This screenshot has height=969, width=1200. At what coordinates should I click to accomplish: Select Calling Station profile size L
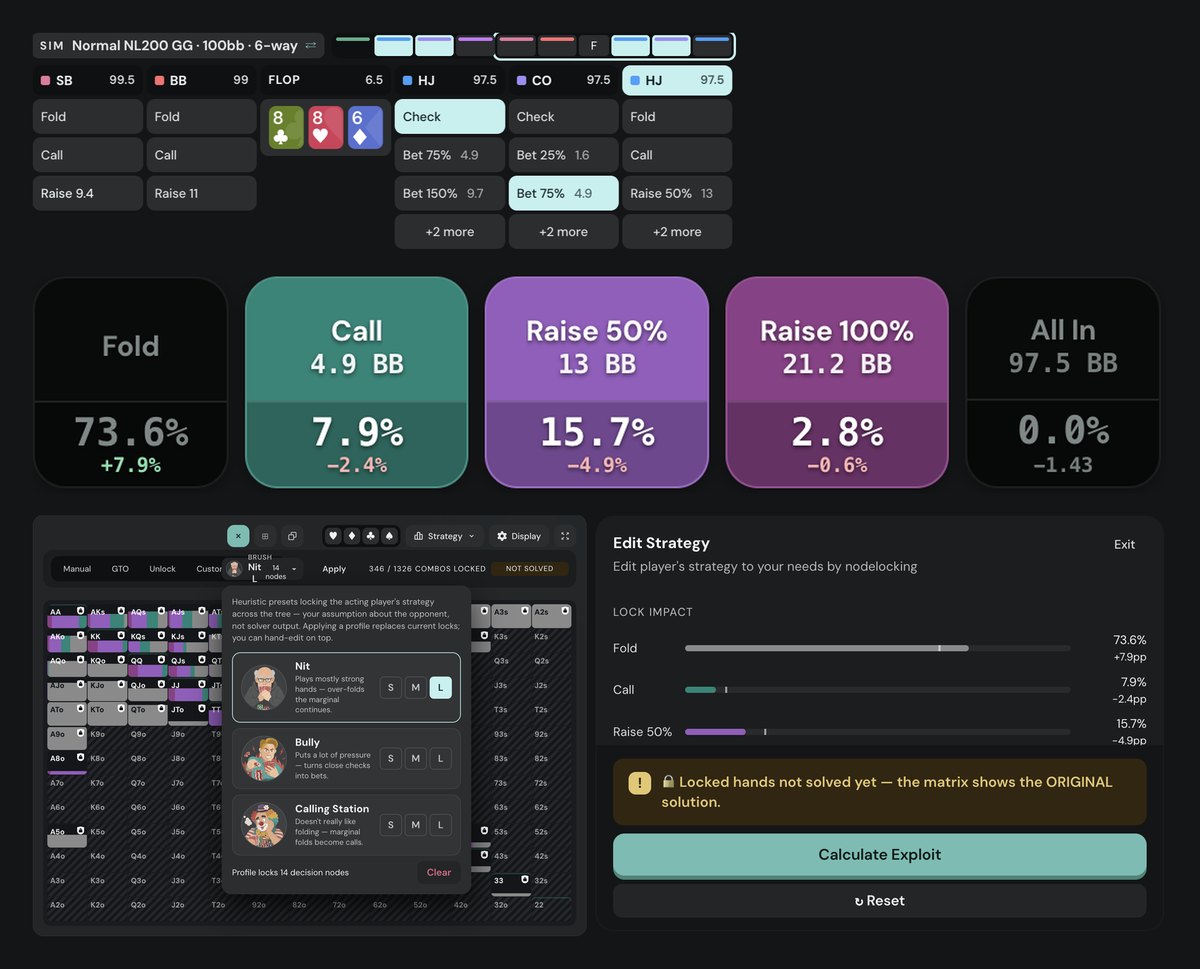coord(441,825)
